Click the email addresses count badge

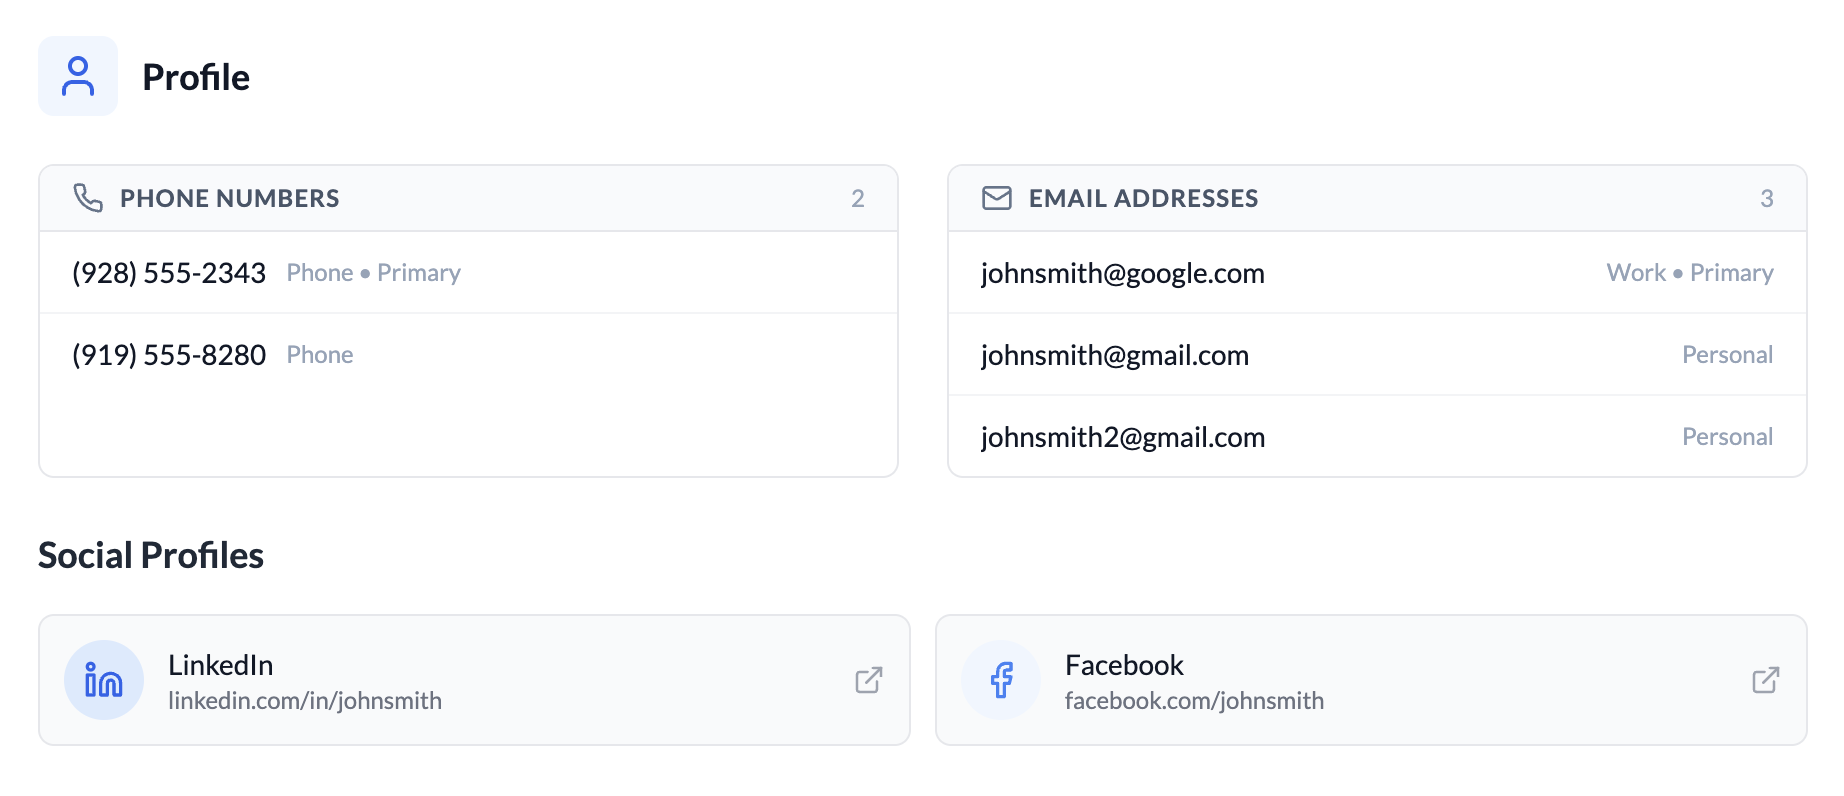[1766, 198]
